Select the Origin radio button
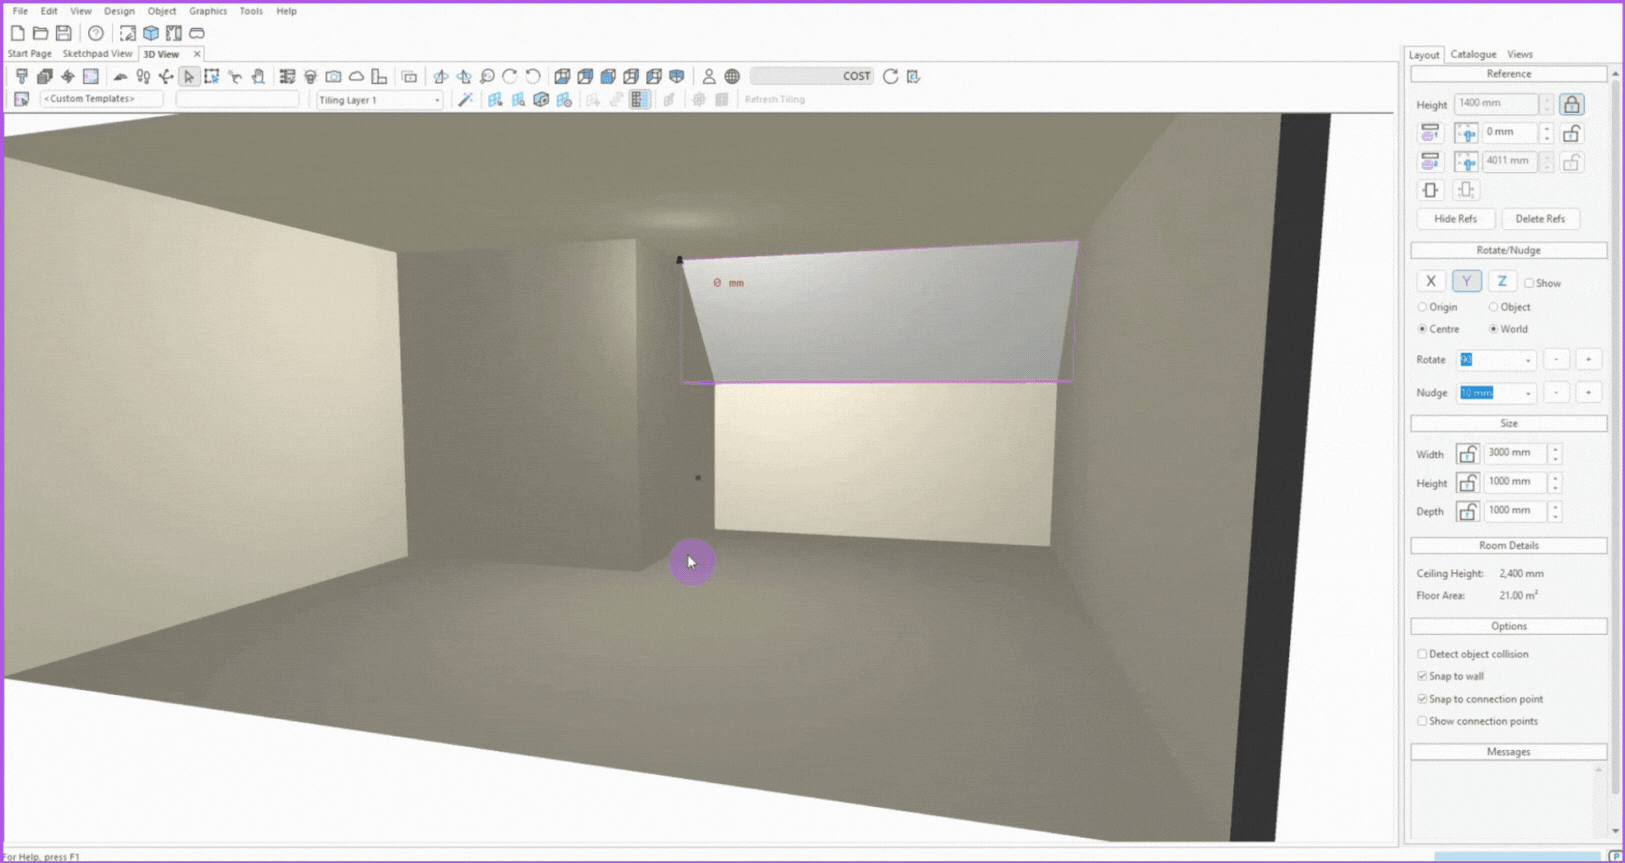 pyautogui.click(x=1422, y=307)
